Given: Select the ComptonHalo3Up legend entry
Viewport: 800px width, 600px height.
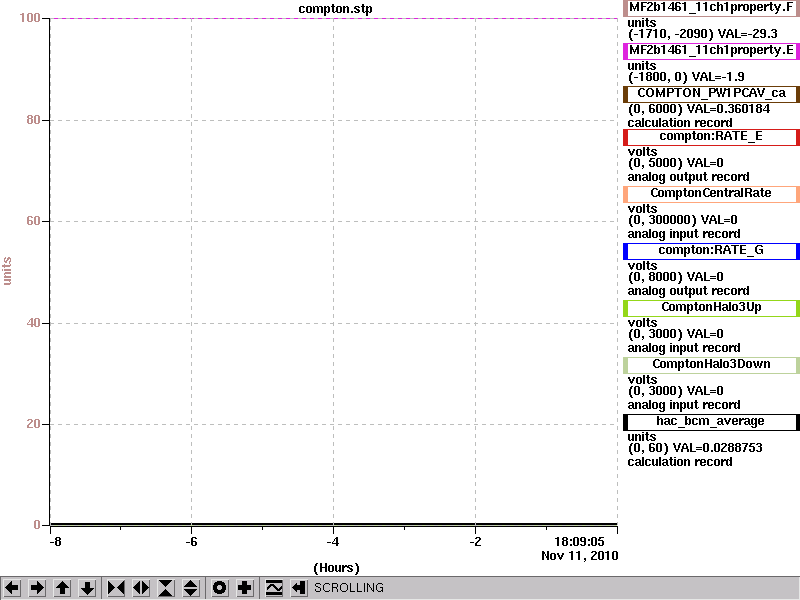Looking at the screenshot, I should pos(711,308).
